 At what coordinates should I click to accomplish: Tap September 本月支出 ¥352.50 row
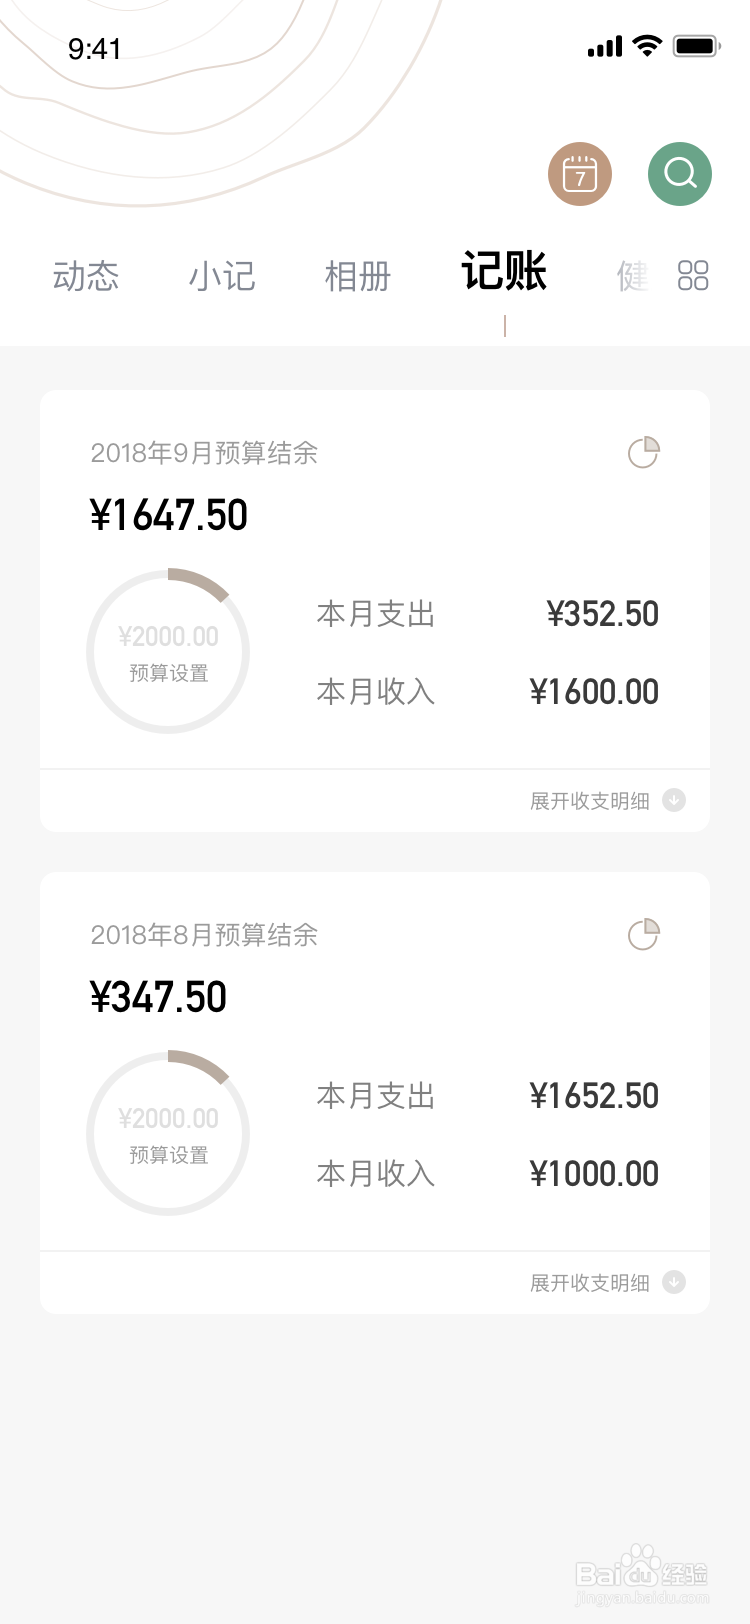pyautogui.click(x=488, y=614)
